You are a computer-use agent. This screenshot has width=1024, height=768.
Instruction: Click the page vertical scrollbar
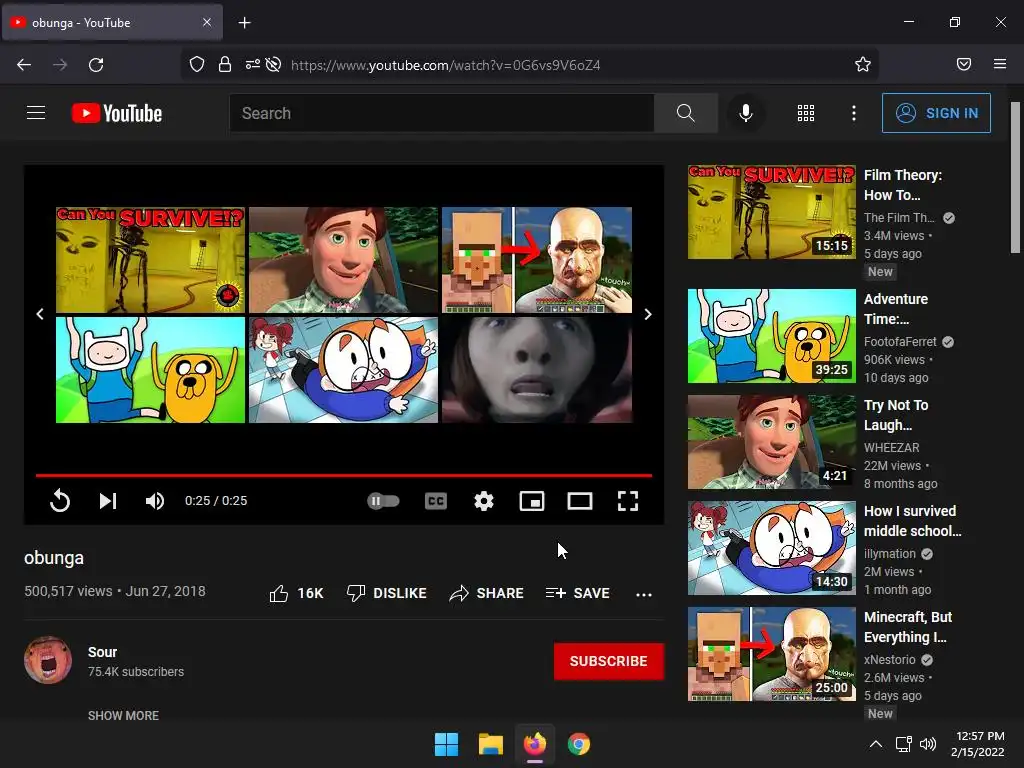[x=1015, y=178]
